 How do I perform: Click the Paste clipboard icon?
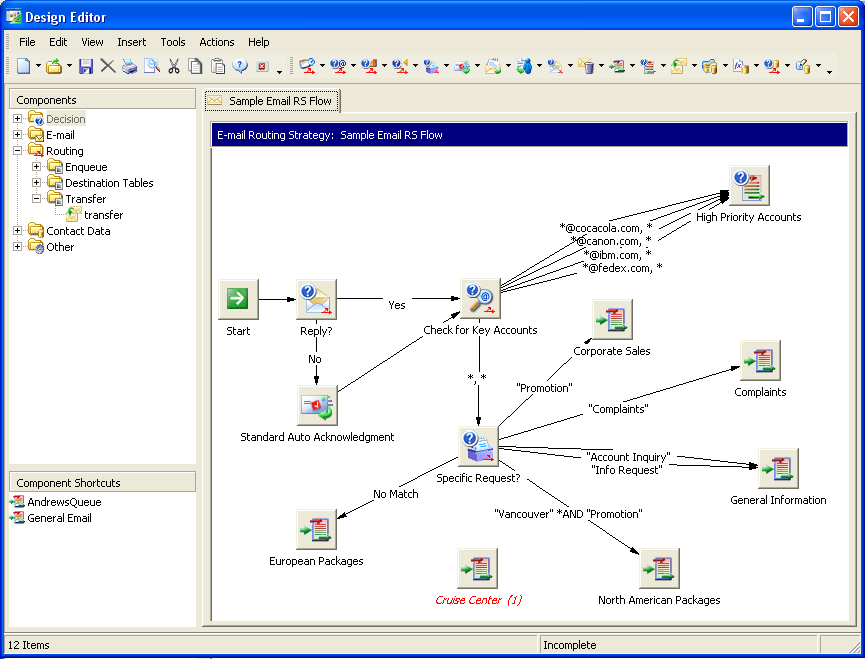218,67
